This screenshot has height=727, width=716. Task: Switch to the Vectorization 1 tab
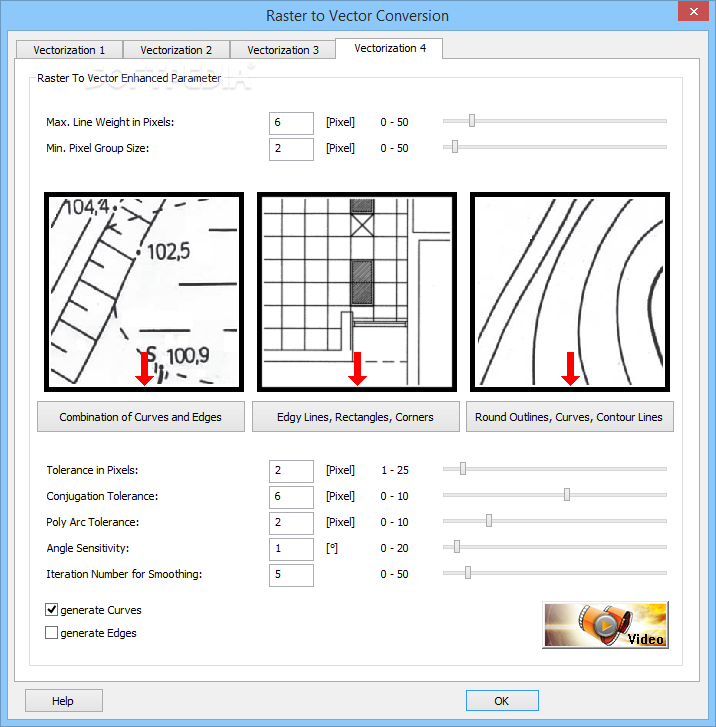point(69,50)
